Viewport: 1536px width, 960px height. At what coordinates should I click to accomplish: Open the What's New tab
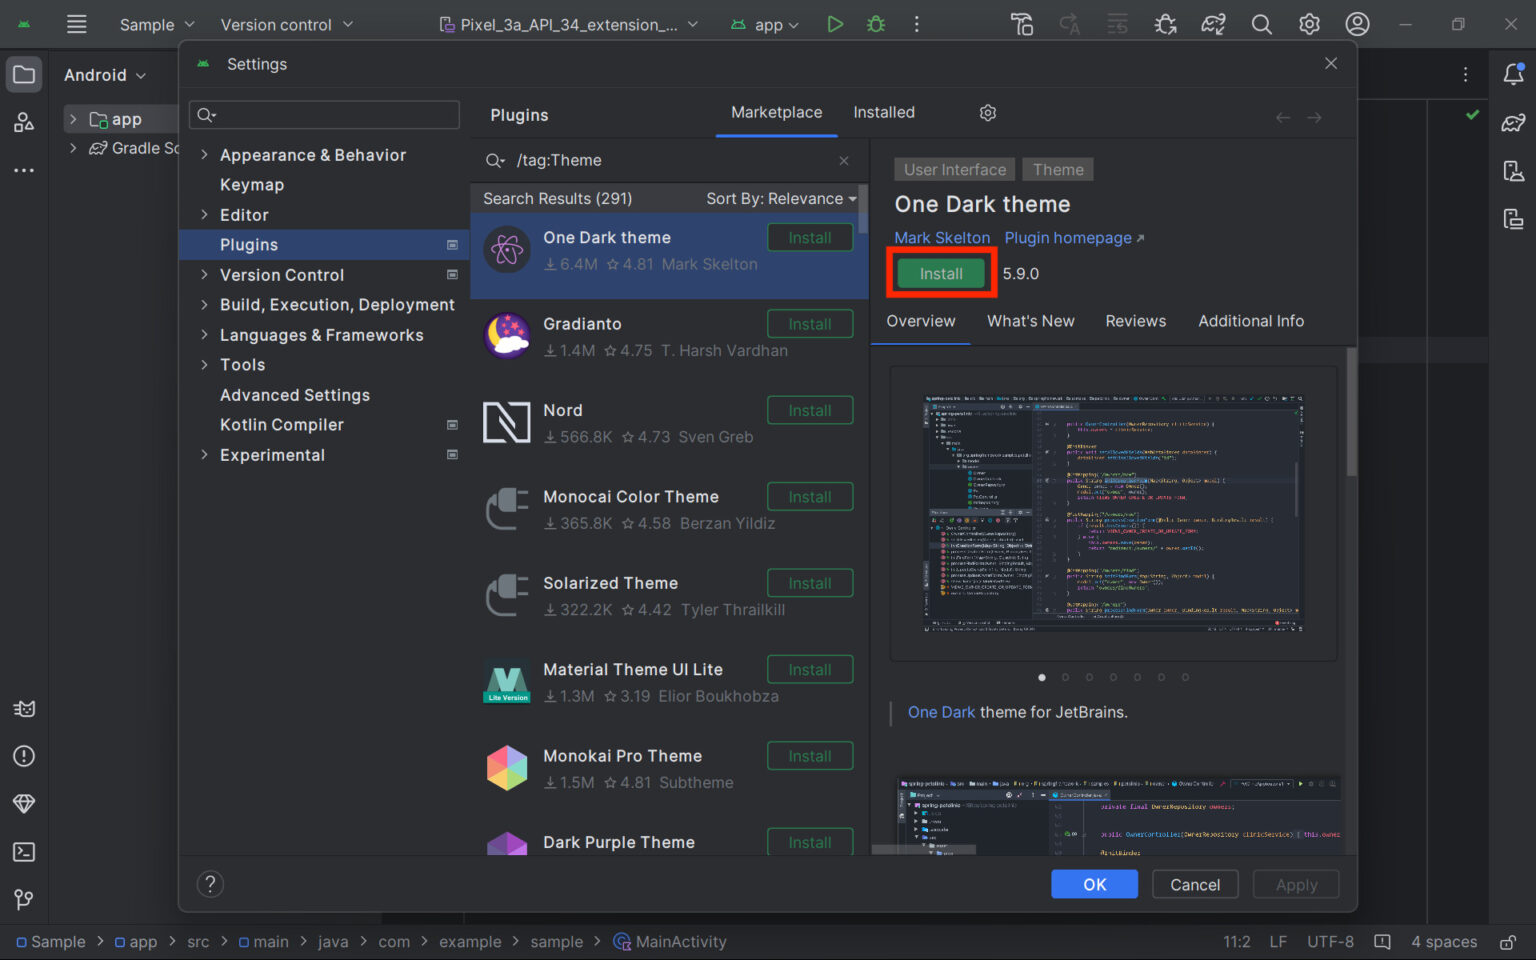point(1031,321)
